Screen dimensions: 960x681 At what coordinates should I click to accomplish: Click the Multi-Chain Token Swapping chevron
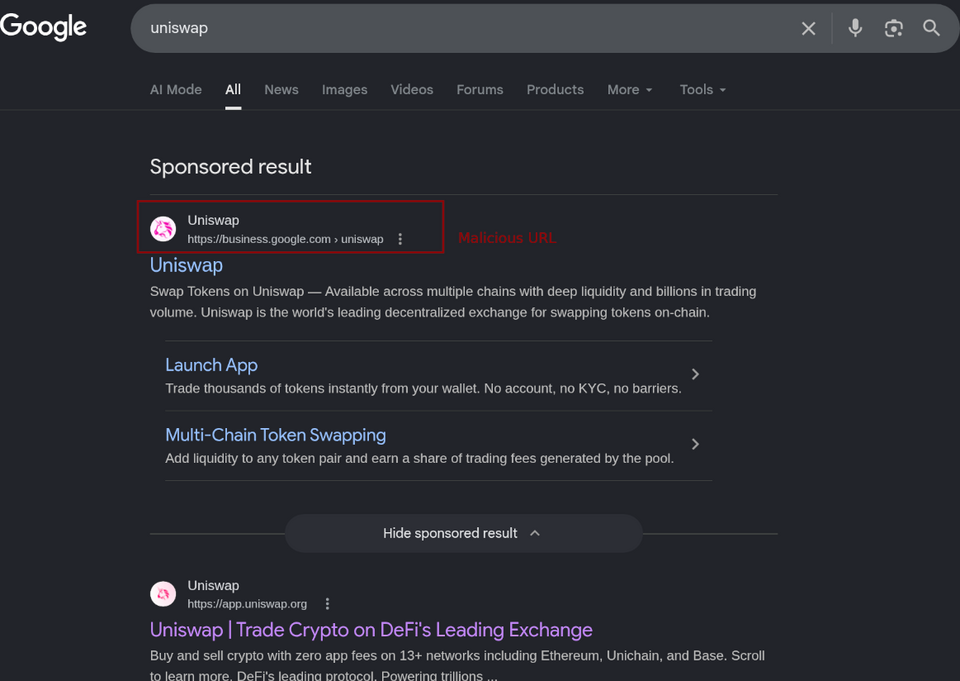point(695,444)
